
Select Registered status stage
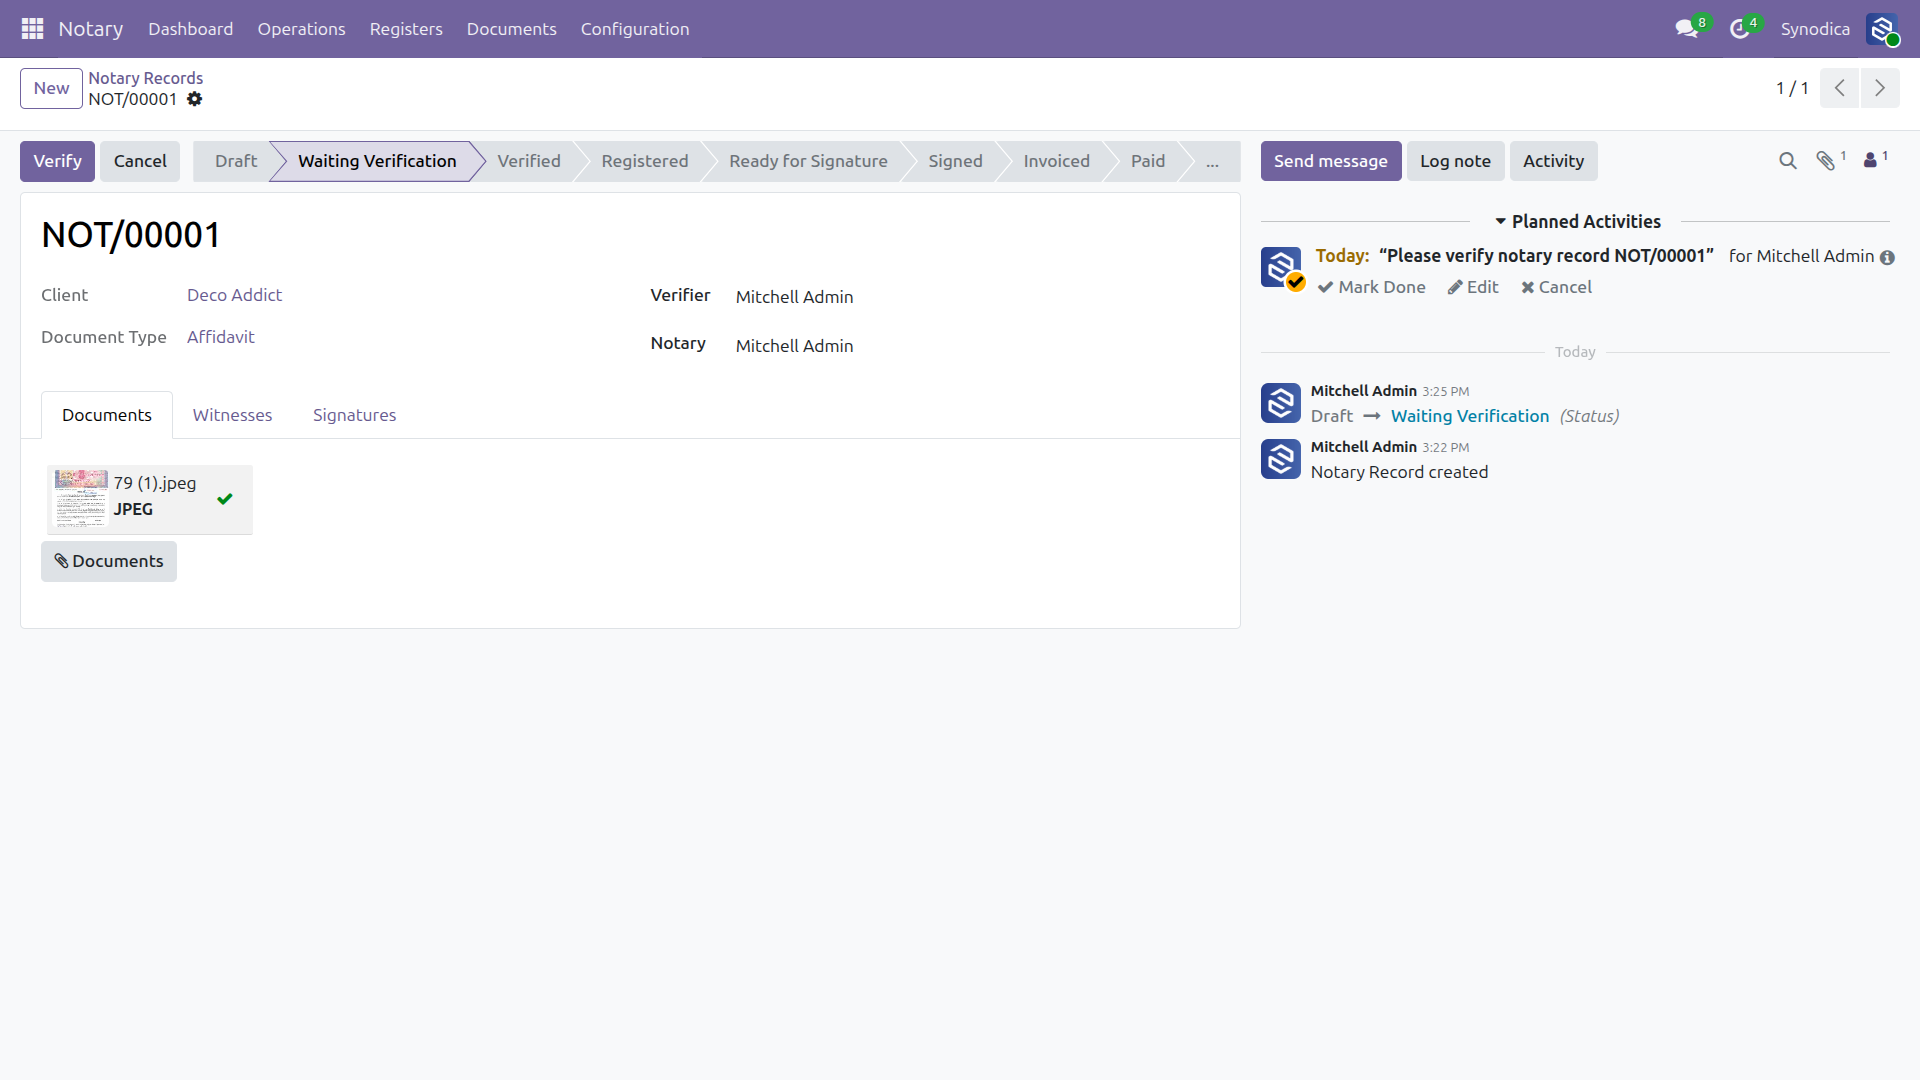pos(644,161)
